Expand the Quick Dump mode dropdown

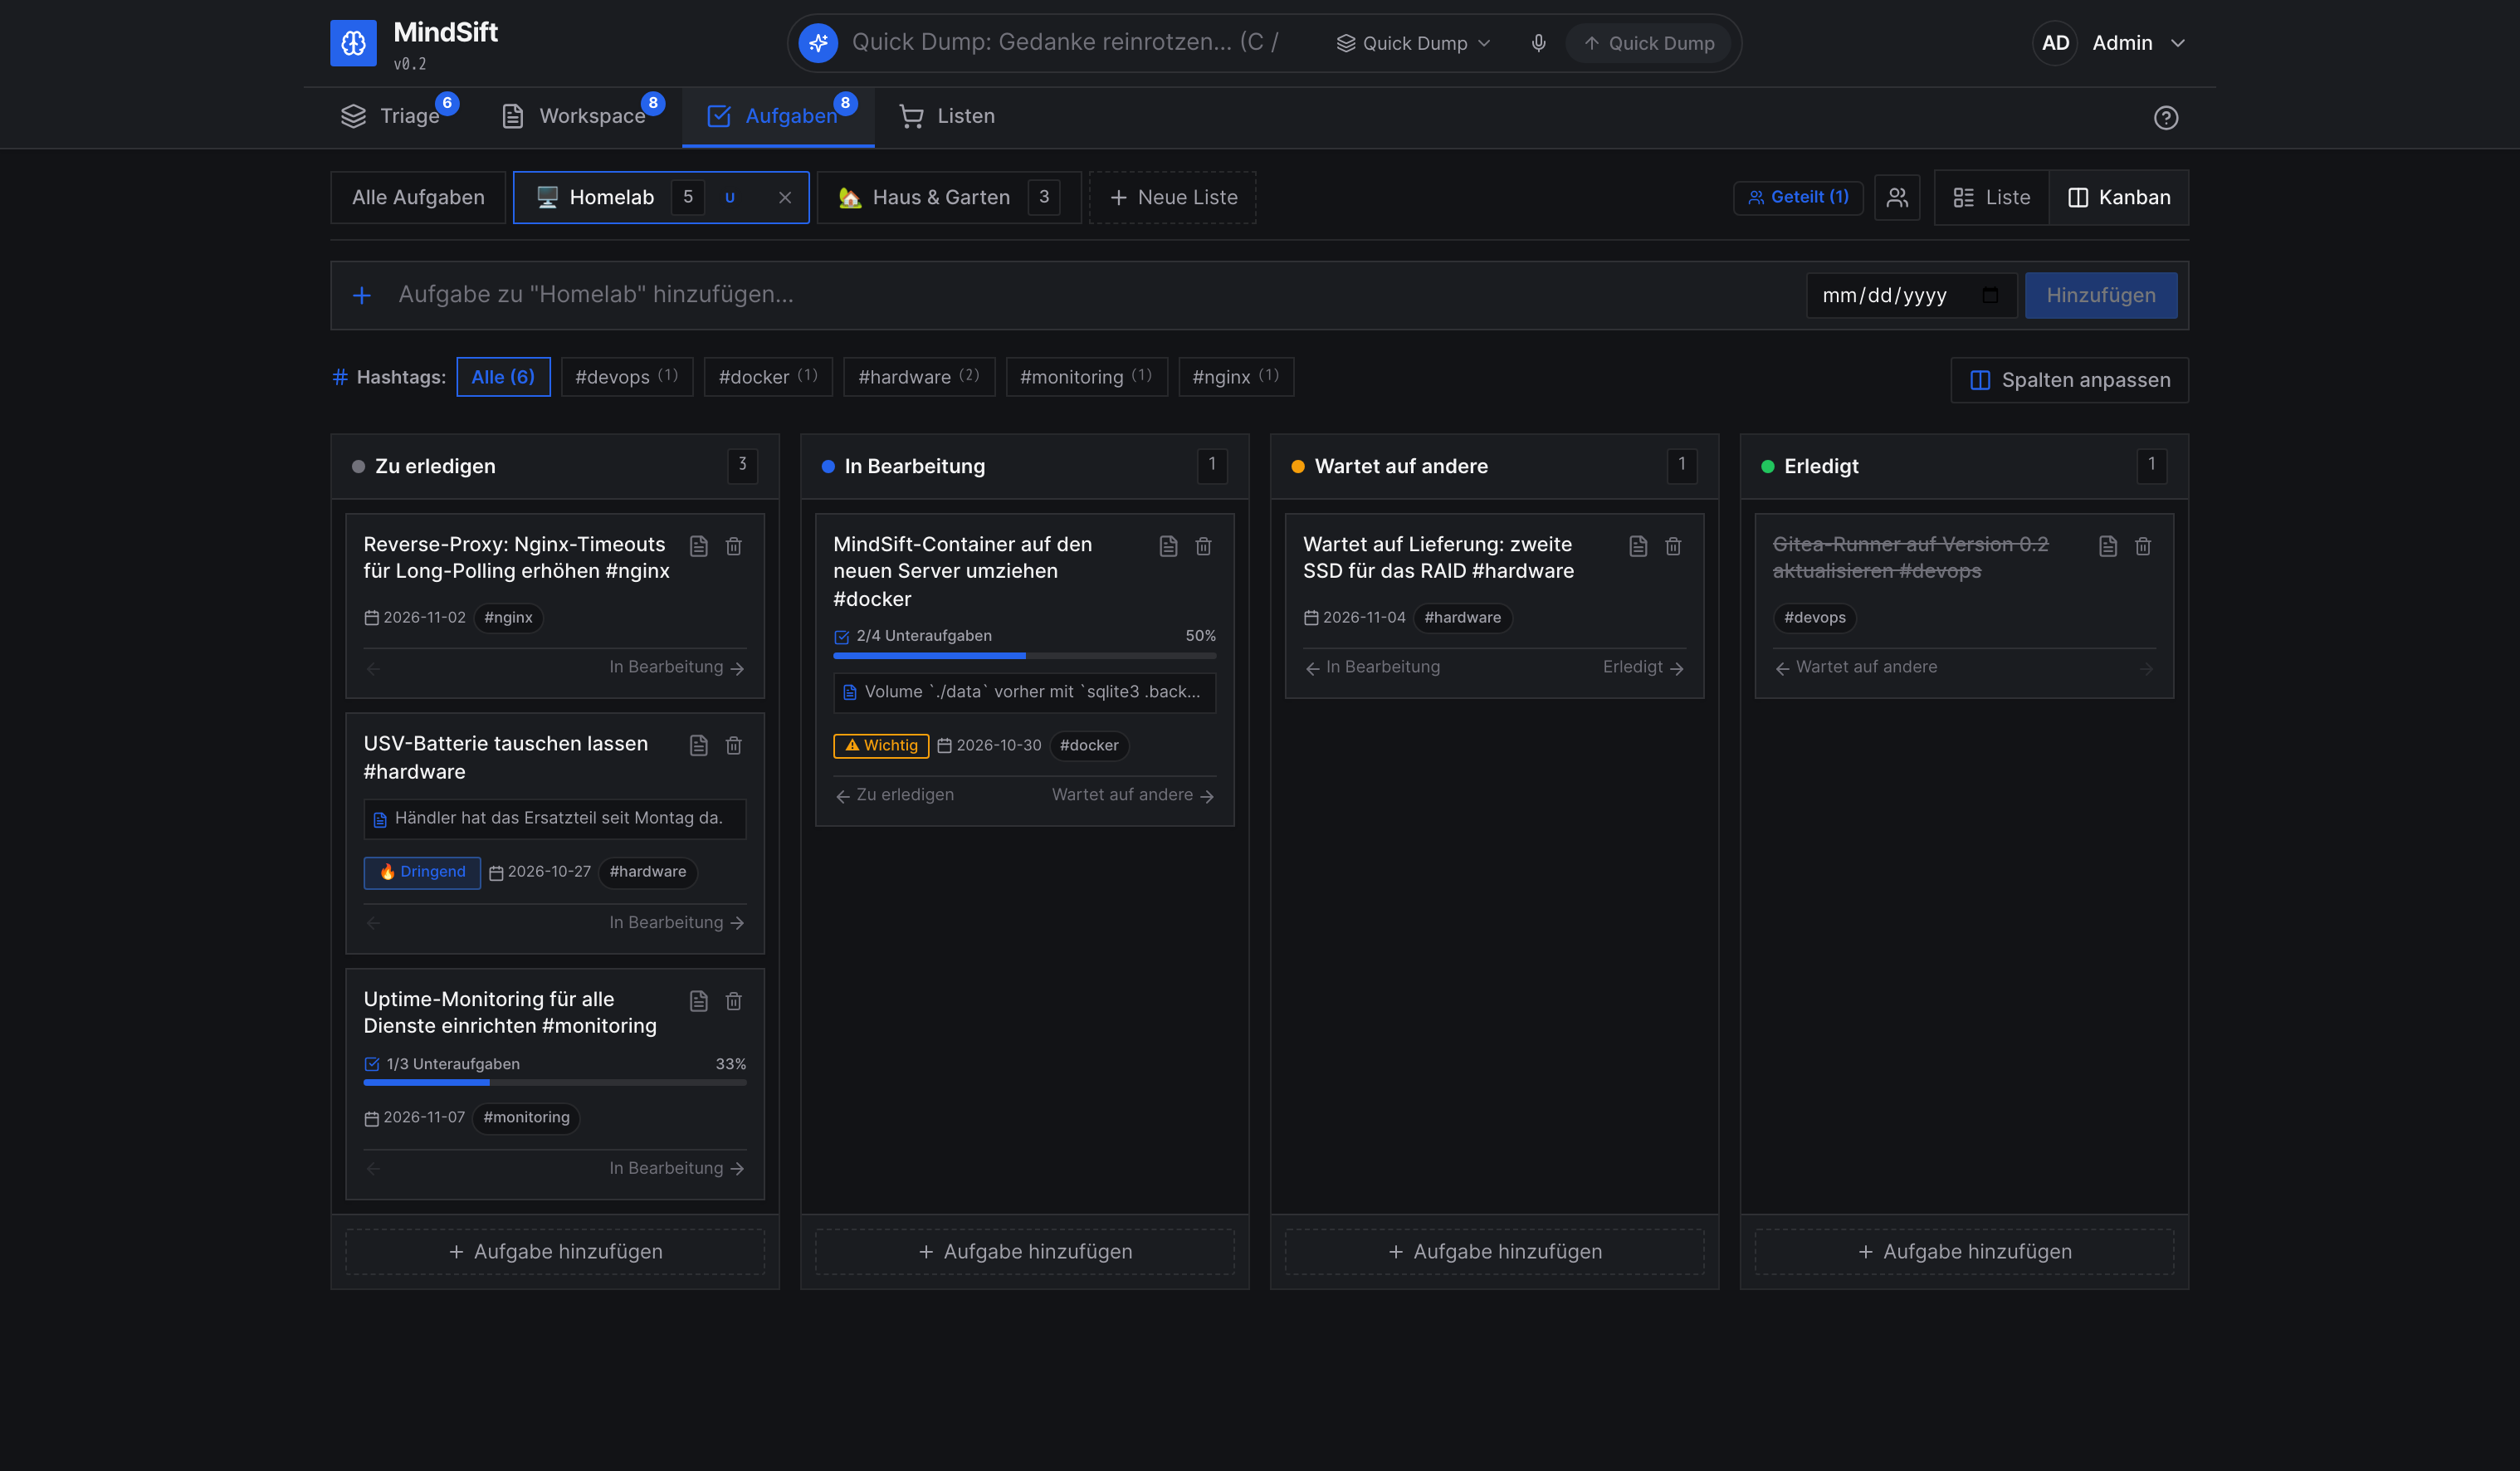pos(1413,43)
